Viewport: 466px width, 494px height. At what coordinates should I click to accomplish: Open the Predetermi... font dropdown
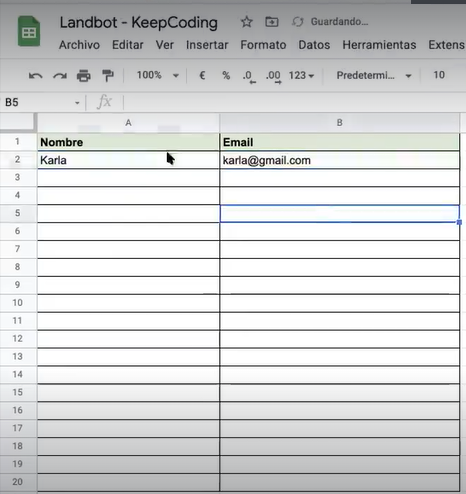coord(374,76)
